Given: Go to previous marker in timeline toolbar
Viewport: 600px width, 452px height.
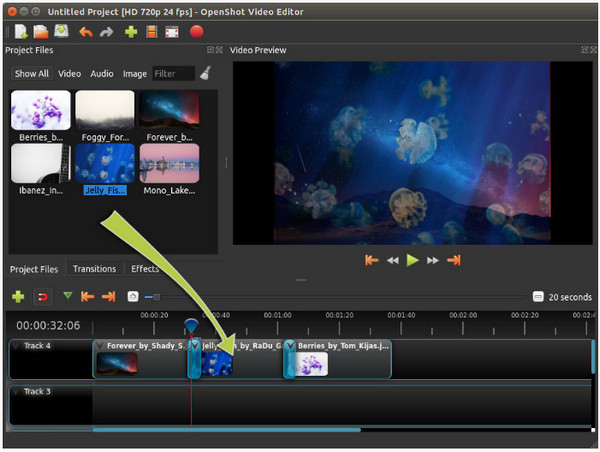Looking at the screenshot, I should 88,296.
